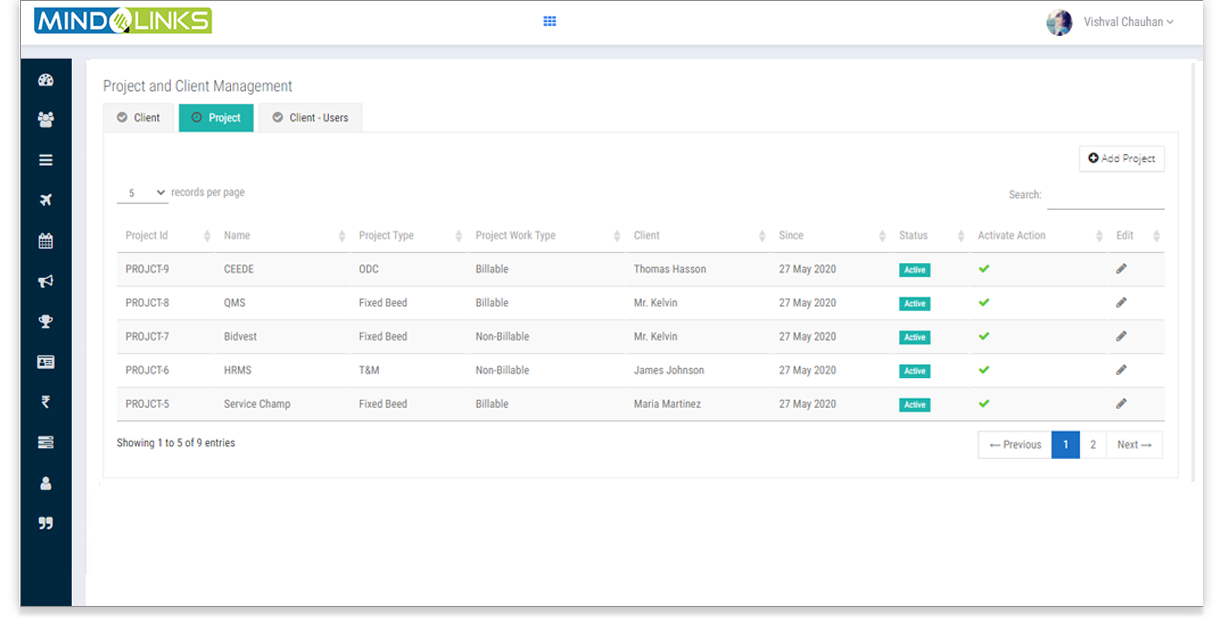Open the quotation marks icon in sidebar
Viewport: 1224px width, 627px height.
[x=45, y=523]
